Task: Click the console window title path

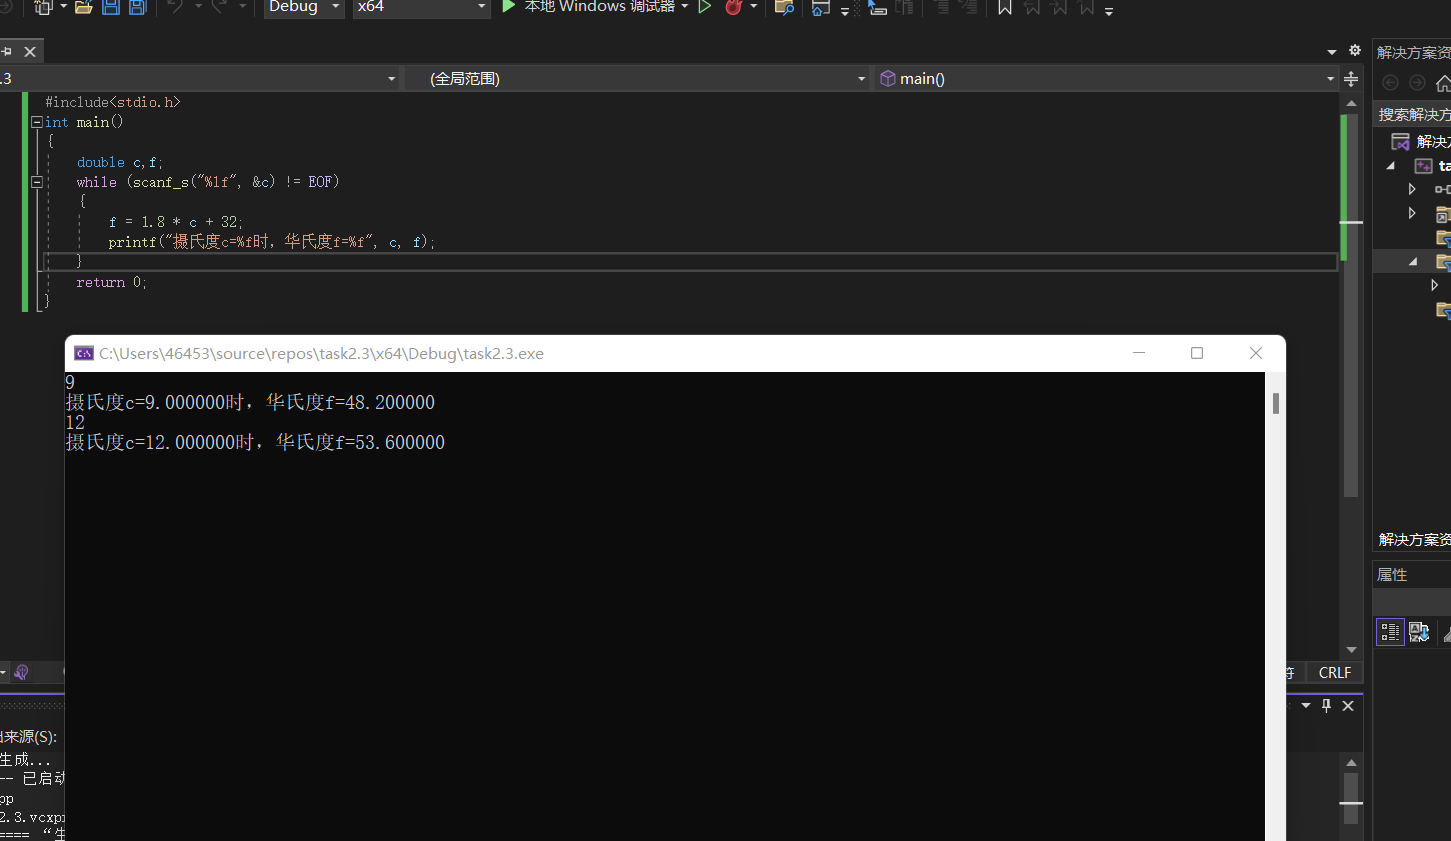Action: pyautogui.click(x=321, y=353)
